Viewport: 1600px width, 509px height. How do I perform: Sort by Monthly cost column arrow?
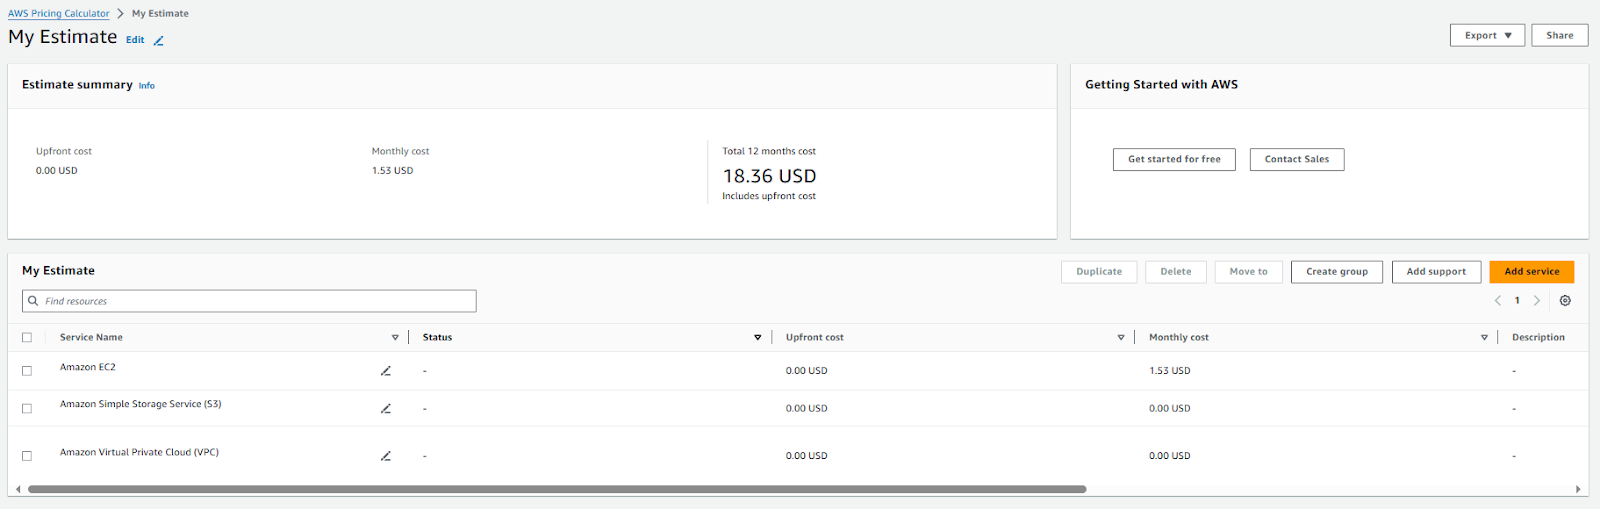click(x=1484, y=338)
